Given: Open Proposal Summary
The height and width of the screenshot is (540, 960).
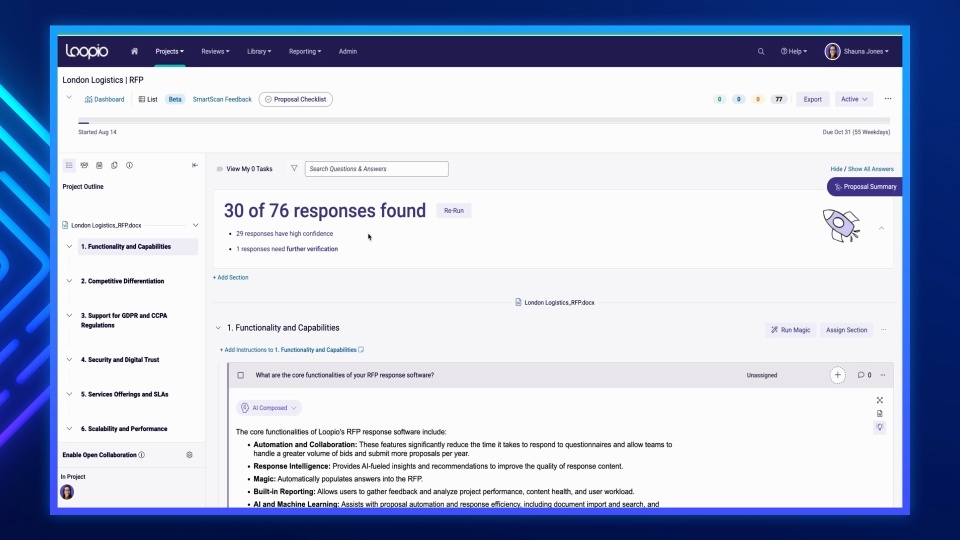Looking at the screenshot, I should (x=864, y=187).
